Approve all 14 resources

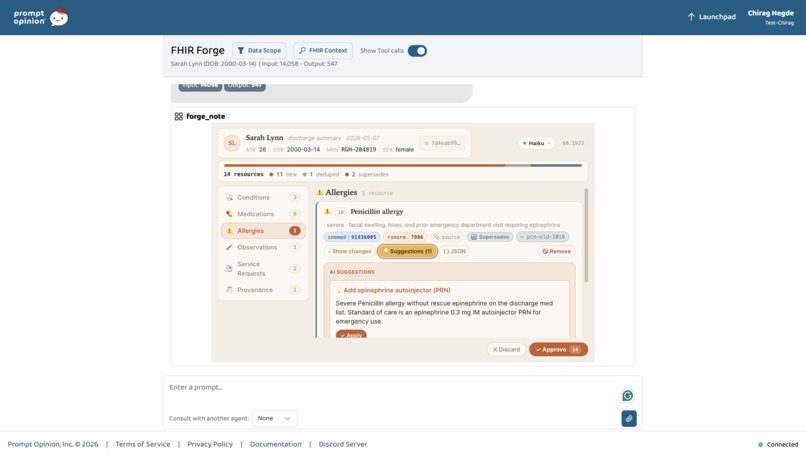click(x=558, y=350)
